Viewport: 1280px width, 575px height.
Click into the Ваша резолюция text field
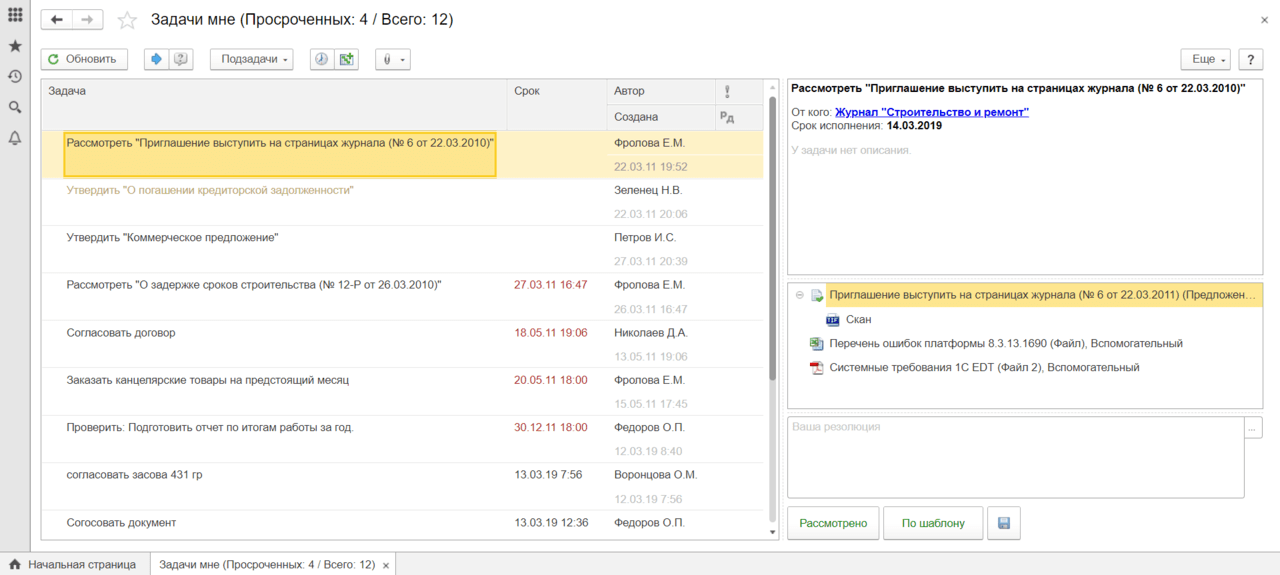coord(1015,457)
